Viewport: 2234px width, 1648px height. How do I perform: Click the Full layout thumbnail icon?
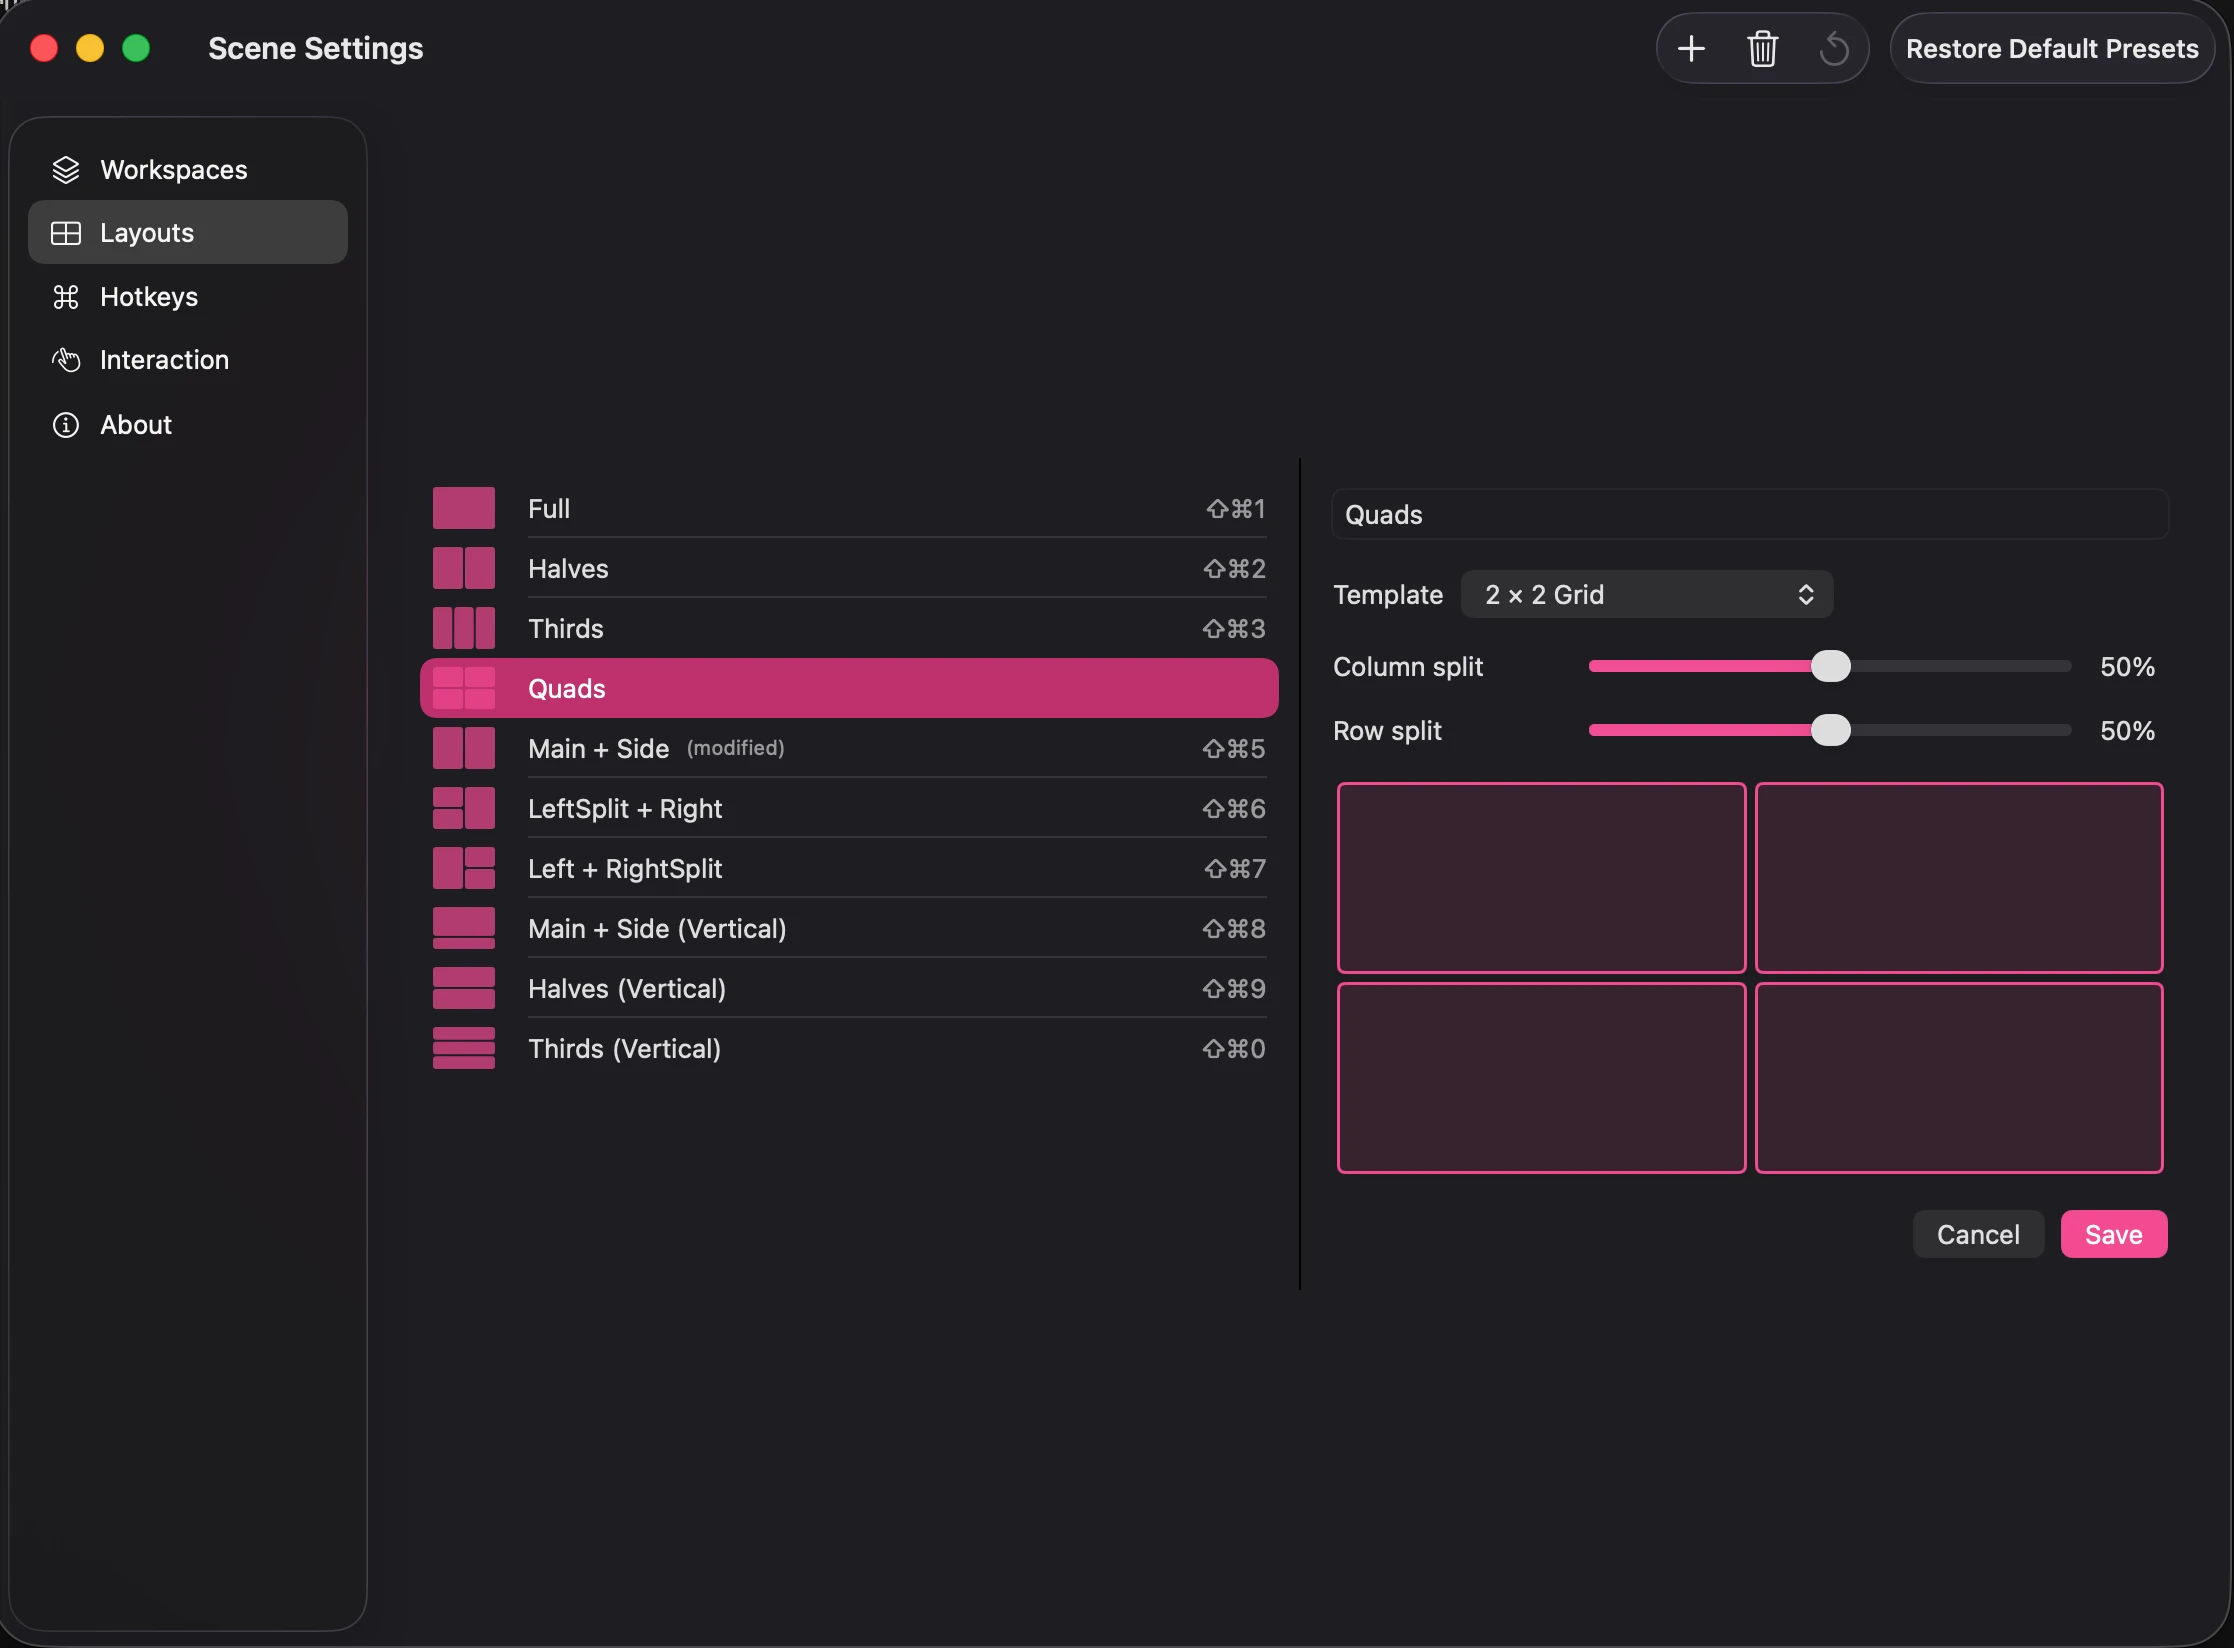(x=464, y=508)
